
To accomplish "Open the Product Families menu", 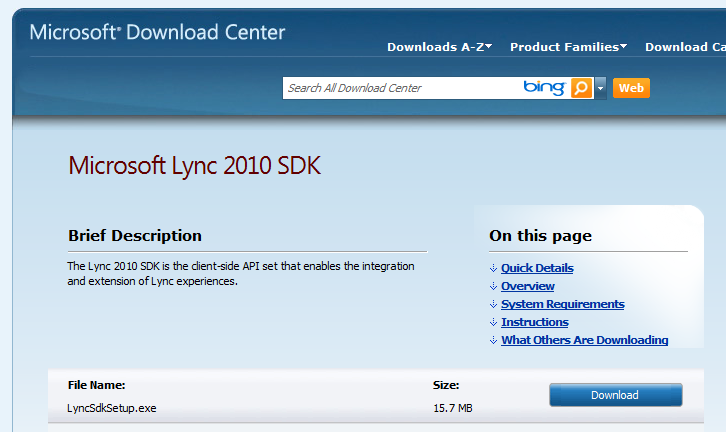I will point(568,47).
